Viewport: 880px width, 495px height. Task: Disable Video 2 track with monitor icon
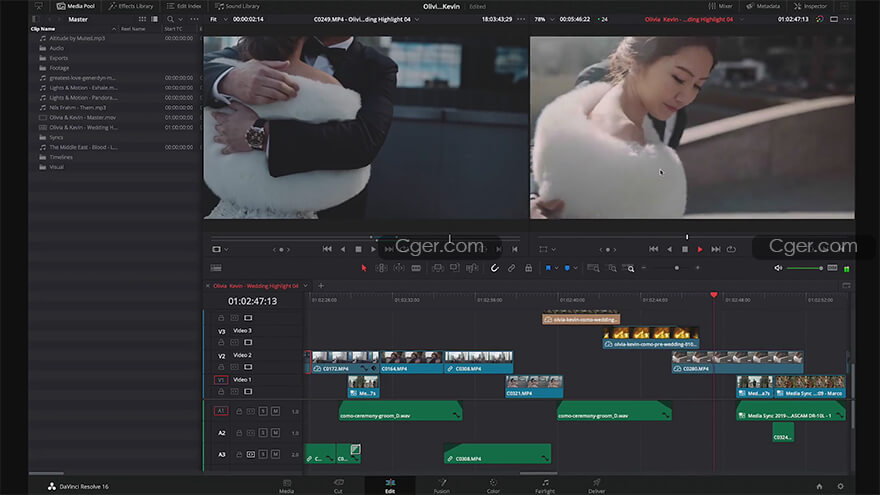(x=248, y=366)
